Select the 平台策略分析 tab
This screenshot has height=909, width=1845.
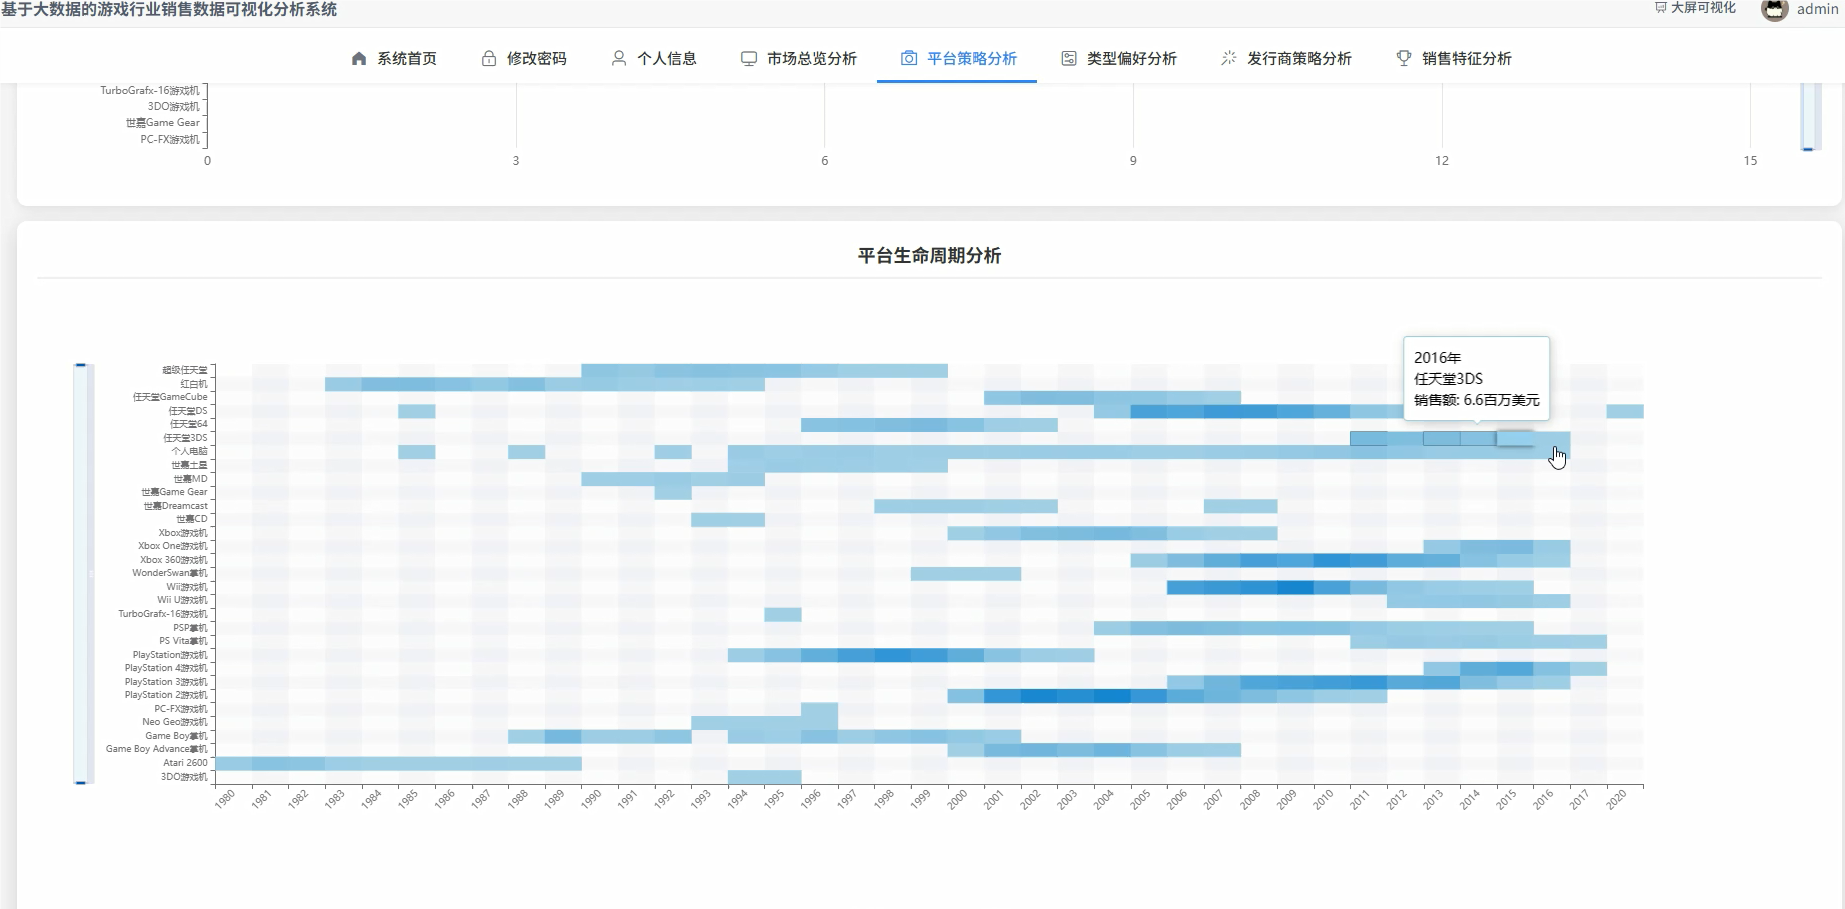957,58
